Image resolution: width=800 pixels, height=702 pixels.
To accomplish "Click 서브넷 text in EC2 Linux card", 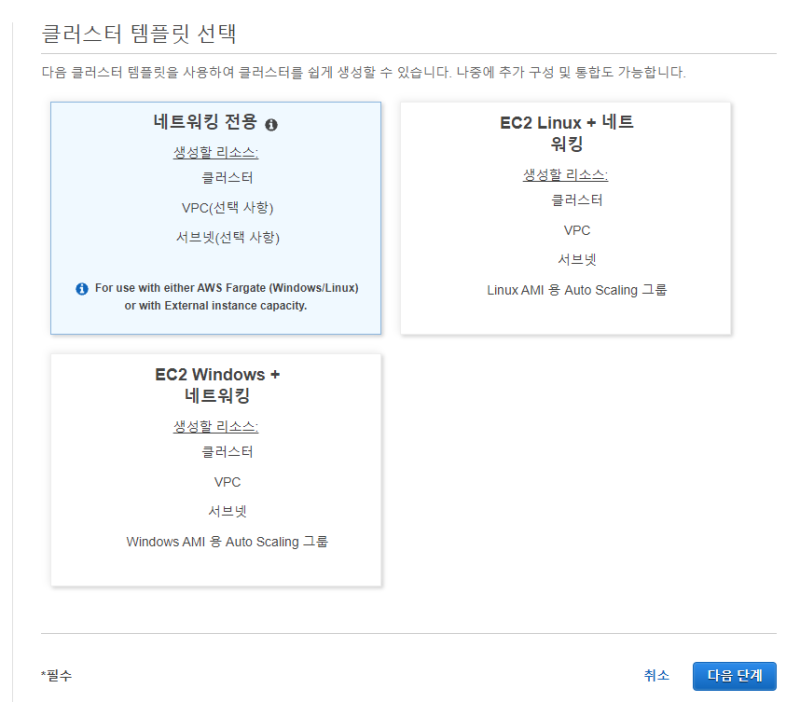I will pos(577,260).
